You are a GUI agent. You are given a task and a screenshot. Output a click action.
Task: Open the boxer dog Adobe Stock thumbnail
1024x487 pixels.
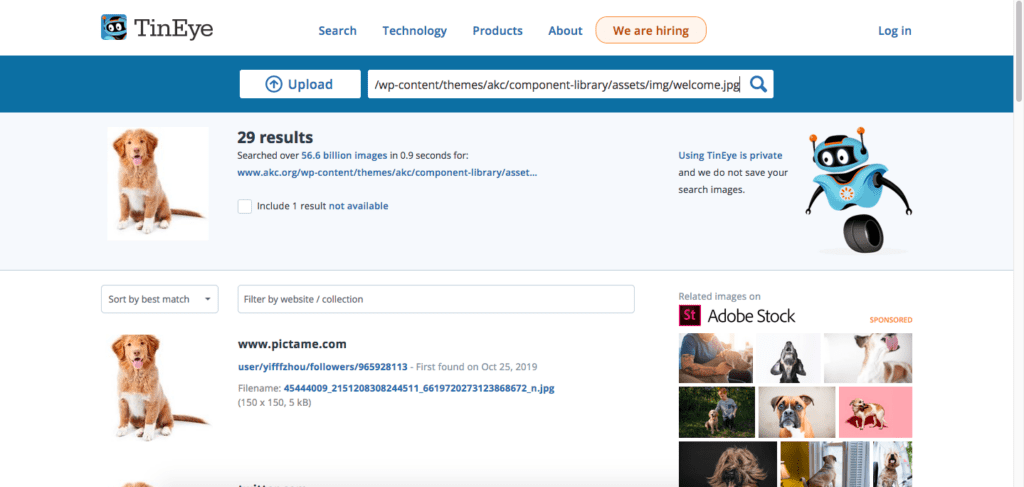[797, 412]
